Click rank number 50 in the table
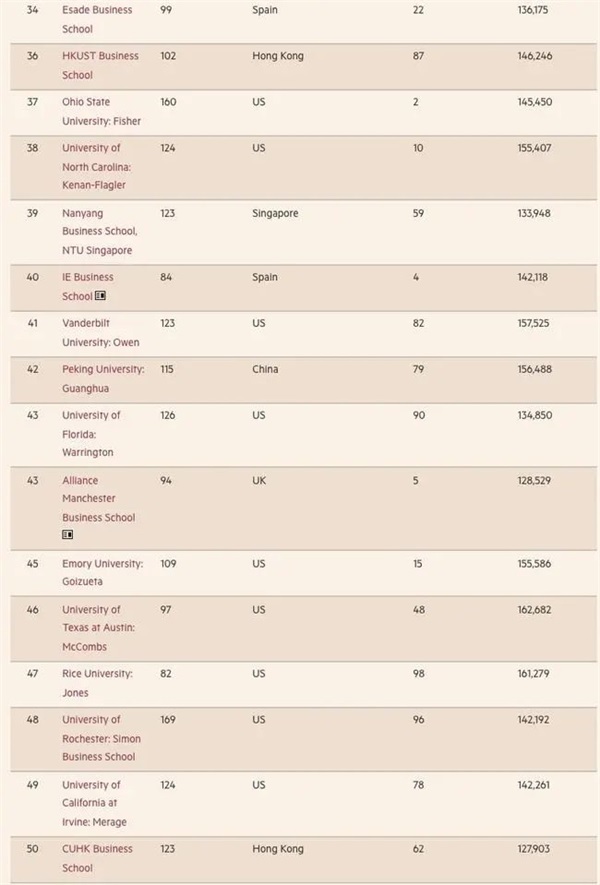The image size is (600, 885). (x=33, y=849)
